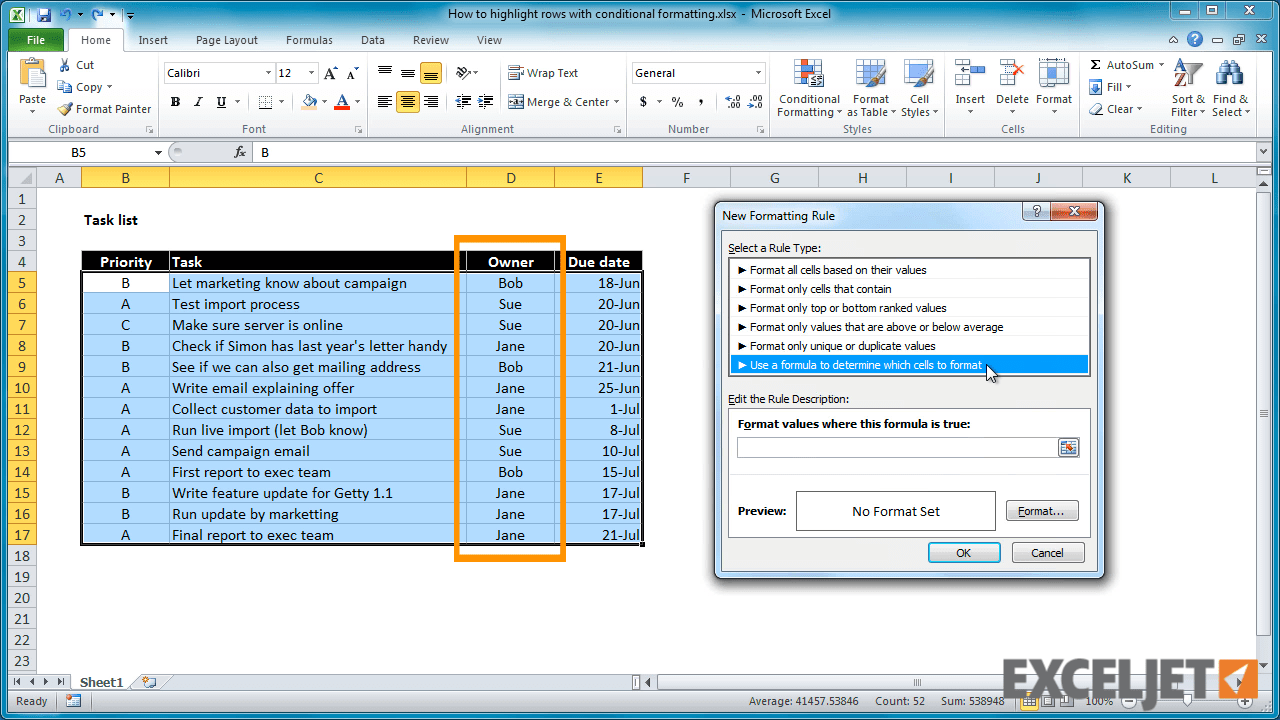Select the Format as Table icon

[x=870, y=88]
